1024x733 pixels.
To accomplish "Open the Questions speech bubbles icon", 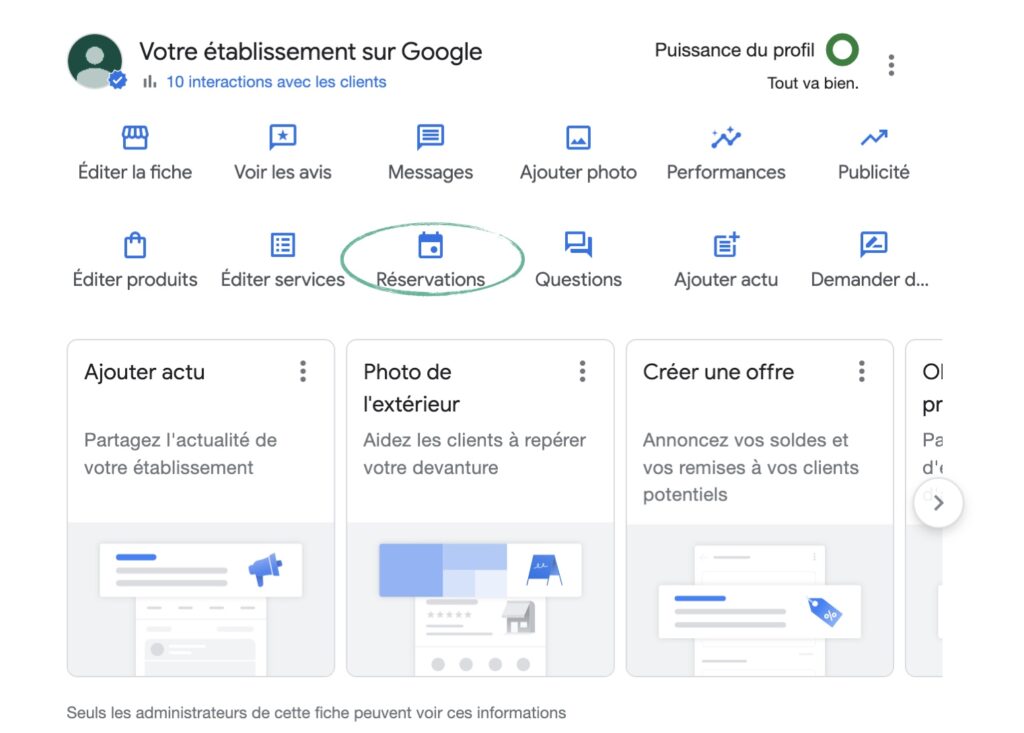I will pyautogui.click(x=578, y=245).
